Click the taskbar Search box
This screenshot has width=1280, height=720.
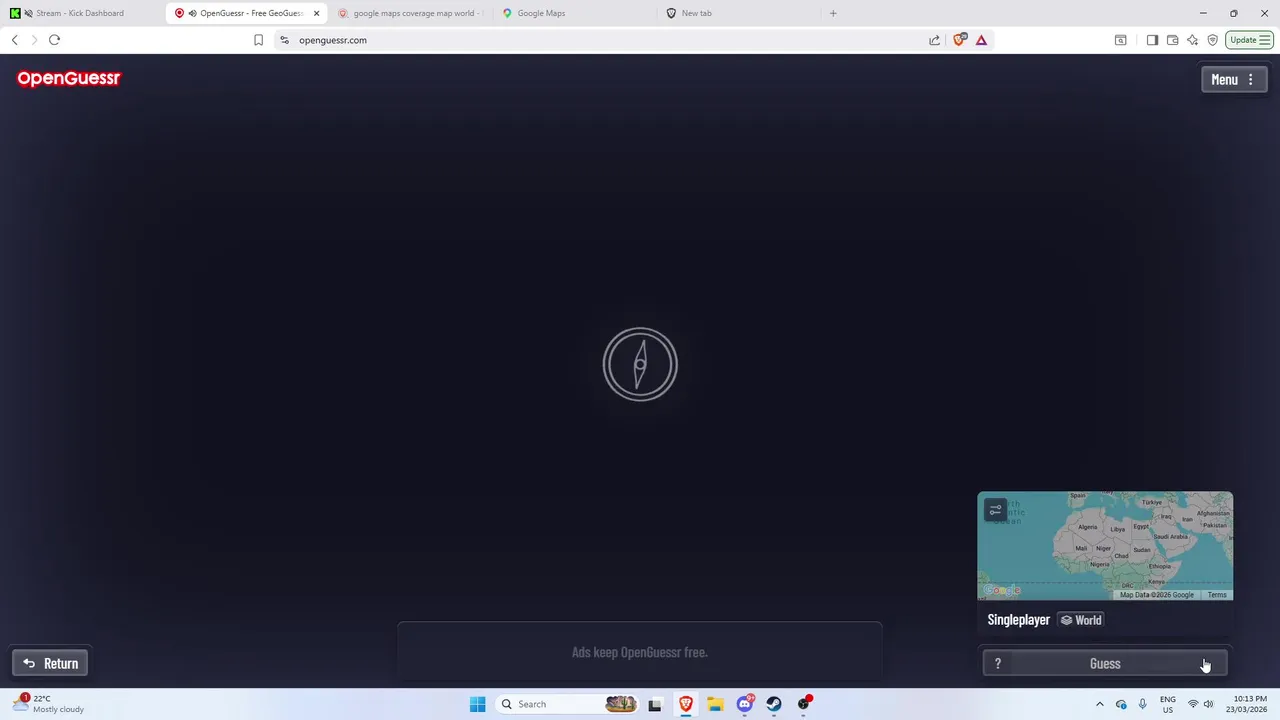pos(570,704)
